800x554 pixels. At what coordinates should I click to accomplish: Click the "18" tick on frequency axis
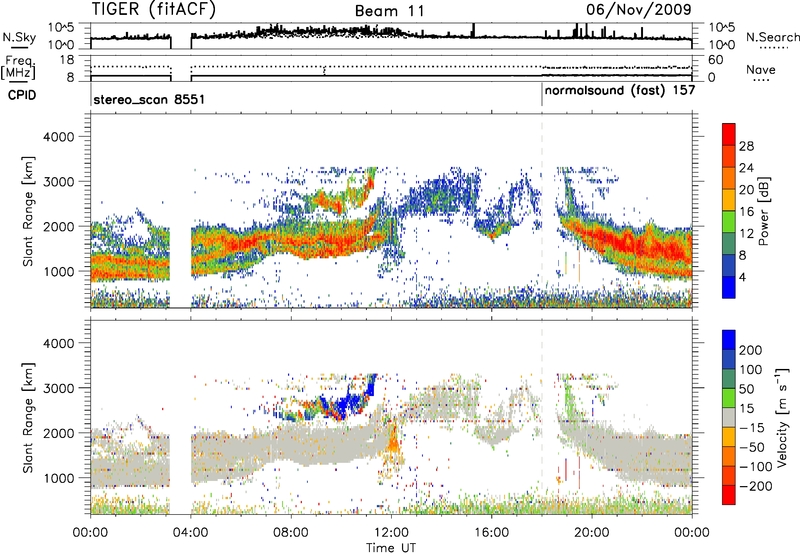click(67, 60)
